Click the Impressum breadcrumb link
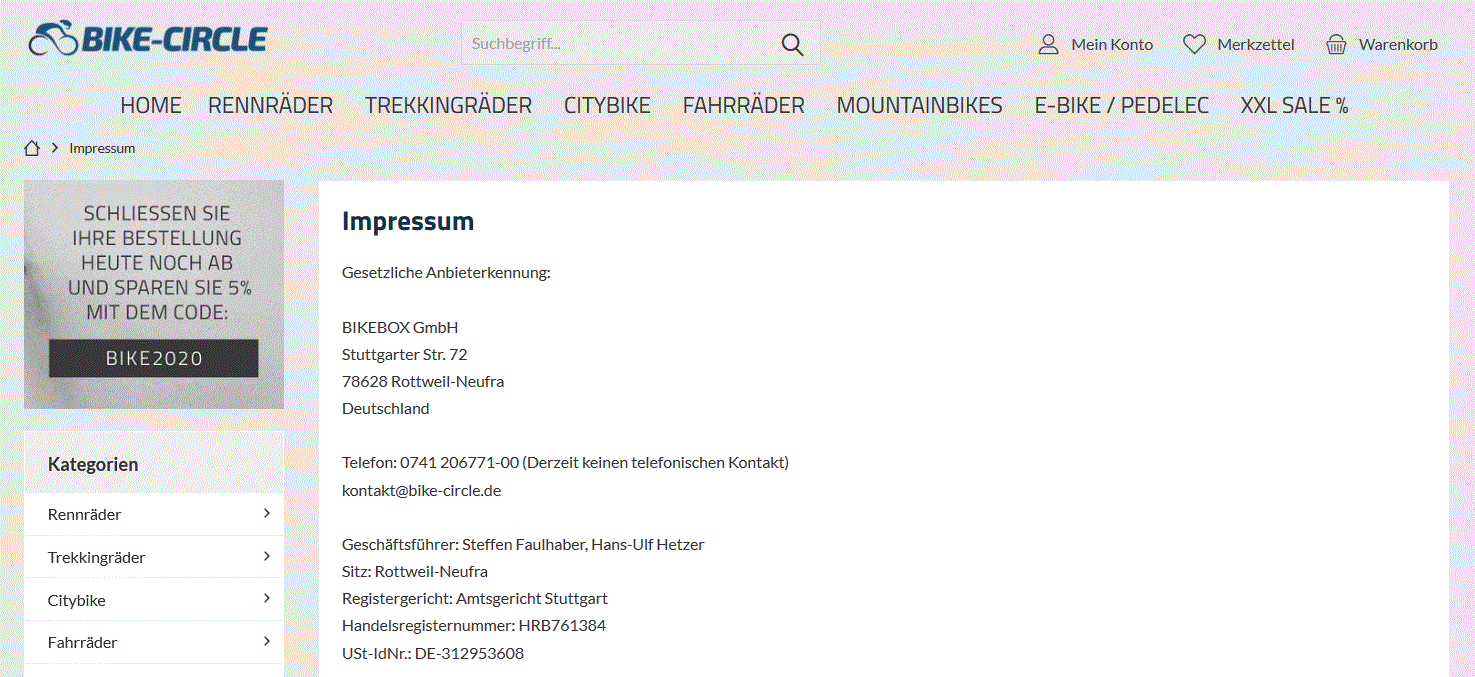1475x677 pixels. pos(102,148)
